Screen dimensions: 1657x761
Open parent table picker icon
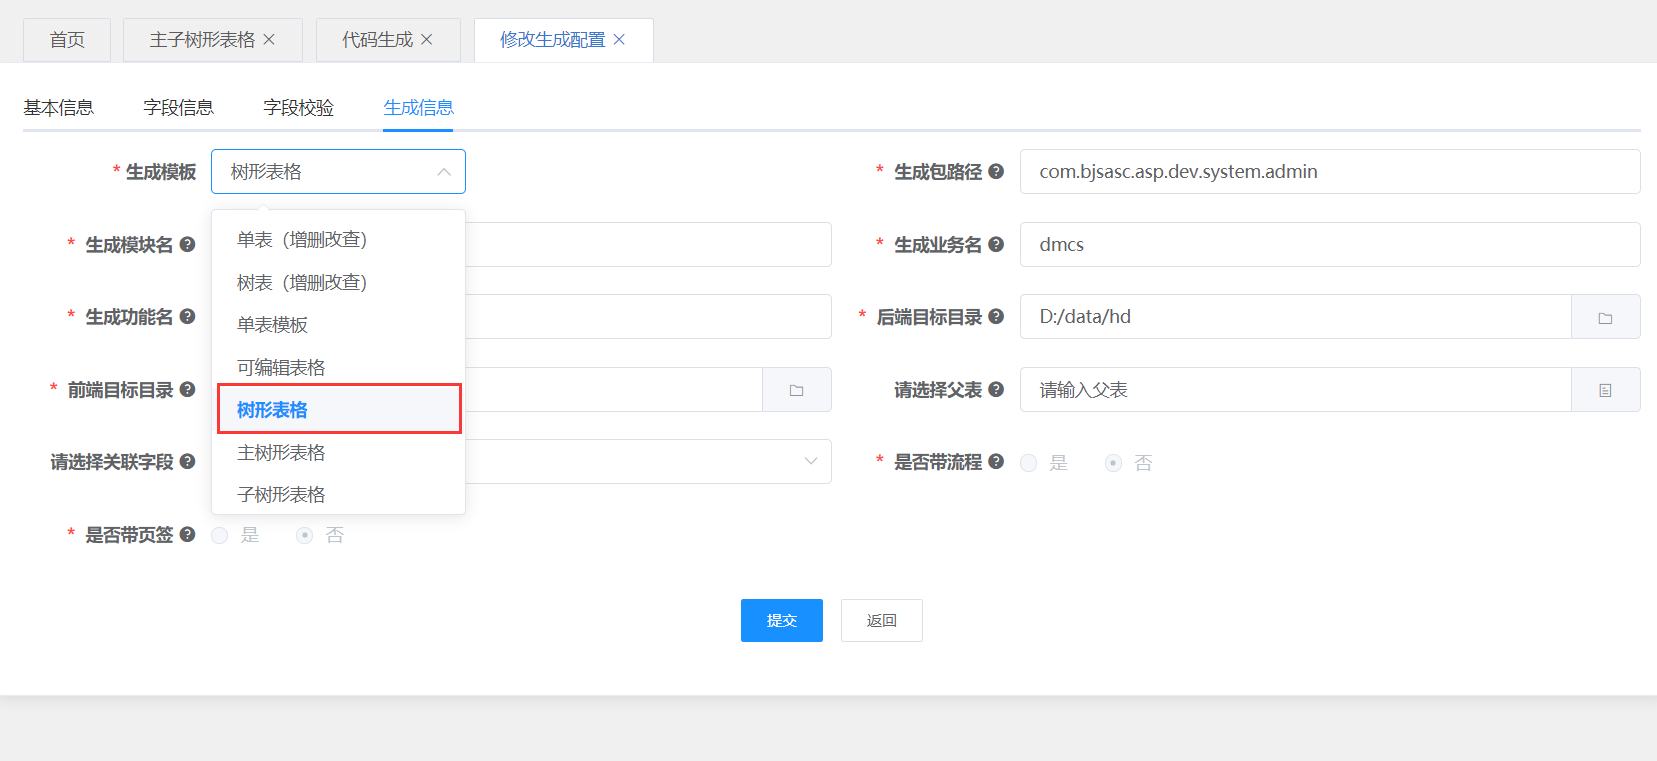click(x=1606, y=390)
